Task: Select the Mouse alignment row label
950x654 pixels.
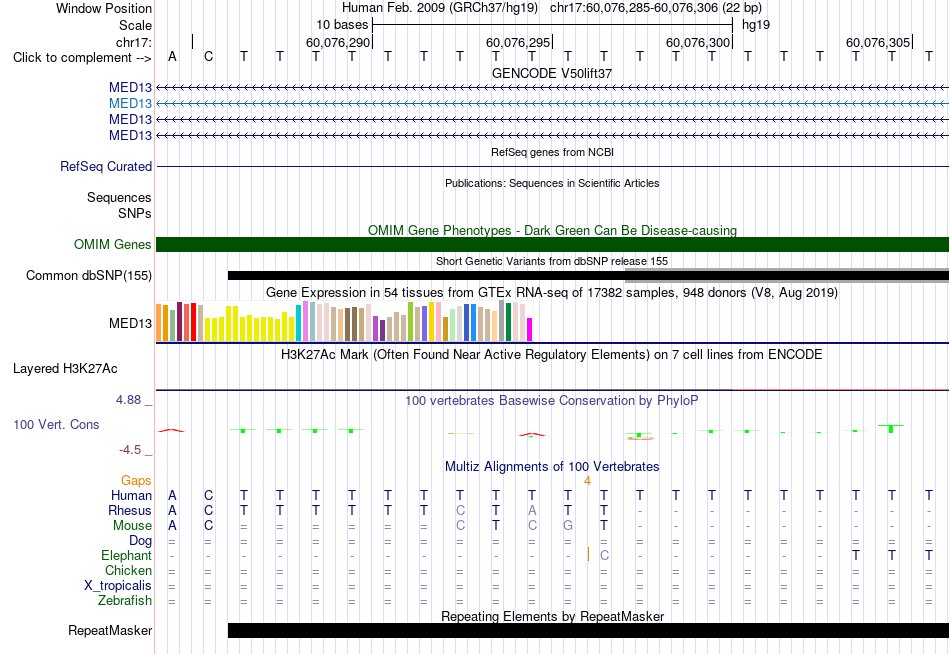Action: click(x=132, y=526)
